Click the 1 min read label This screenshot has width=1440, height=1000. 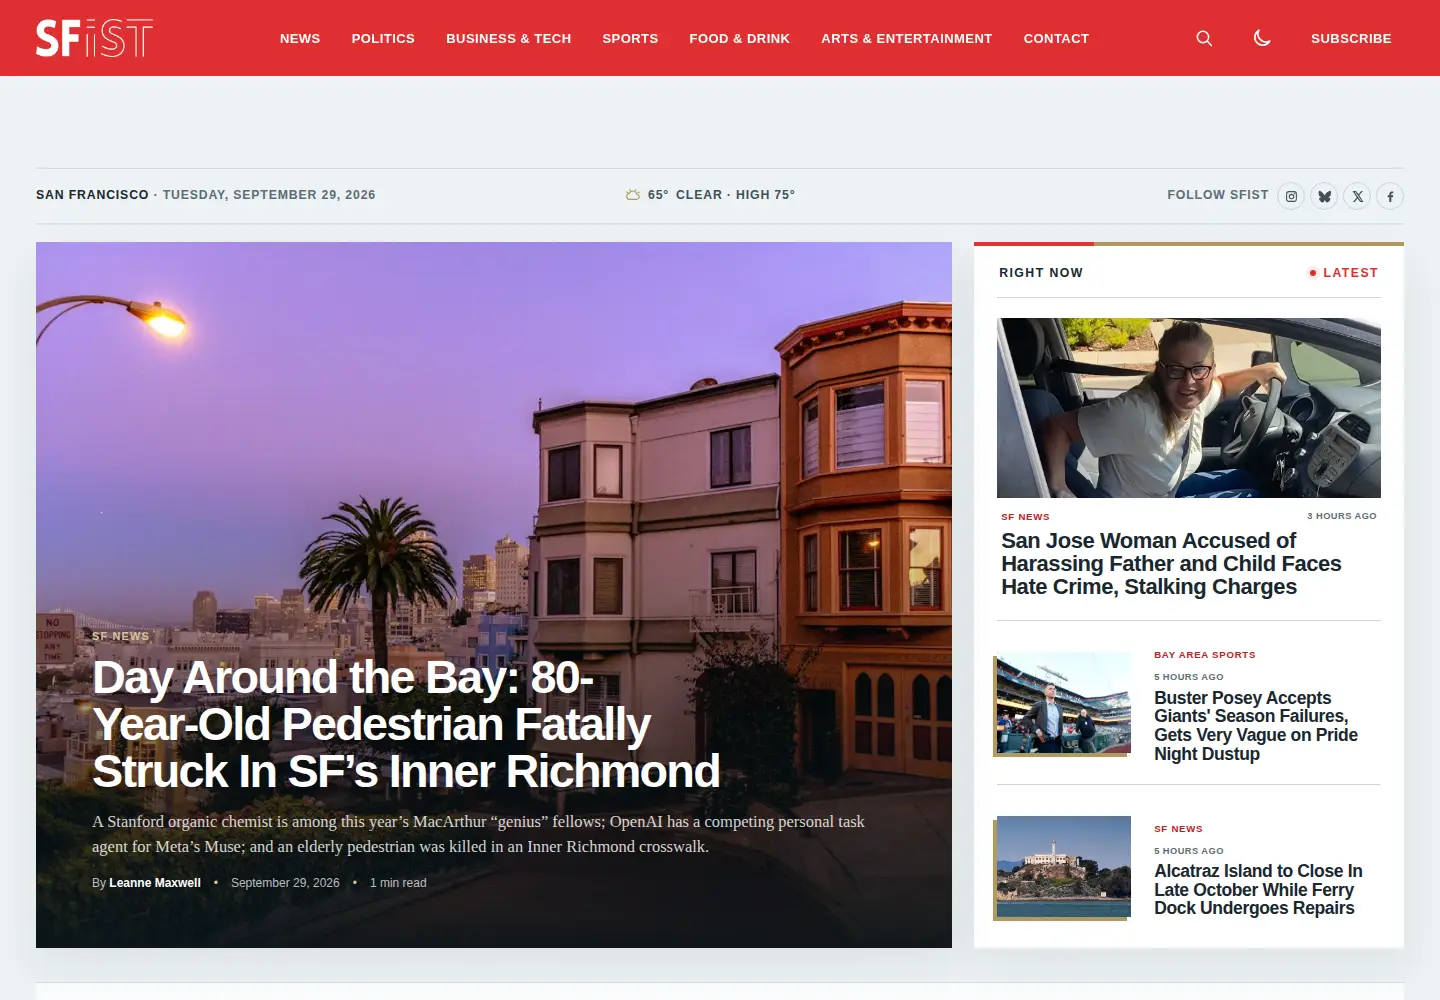click(398, 883)
